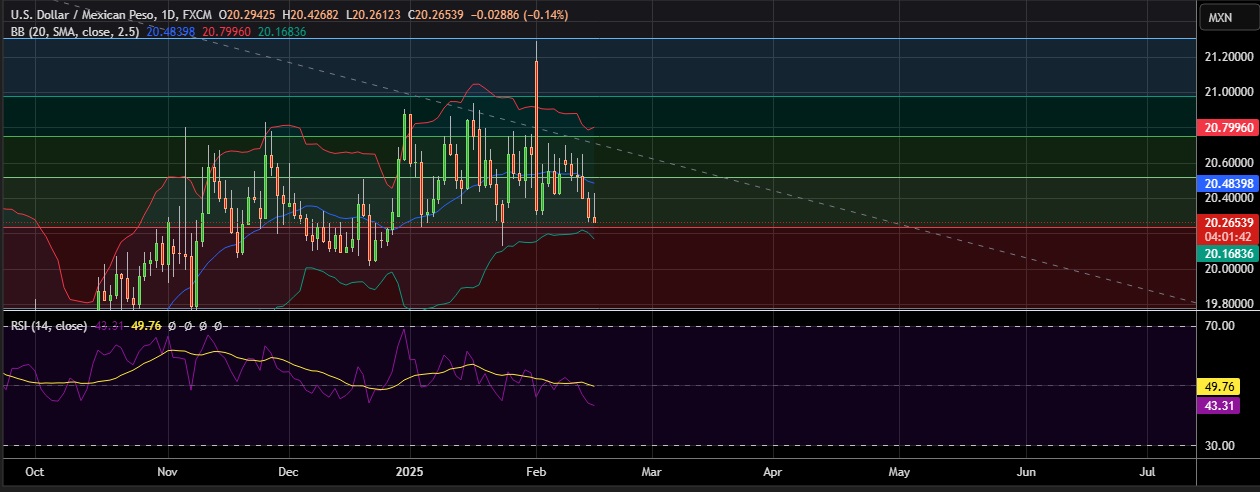1260x492 pixels.
Task: Click the Oct label on time axis
Action: pos(34,470)
